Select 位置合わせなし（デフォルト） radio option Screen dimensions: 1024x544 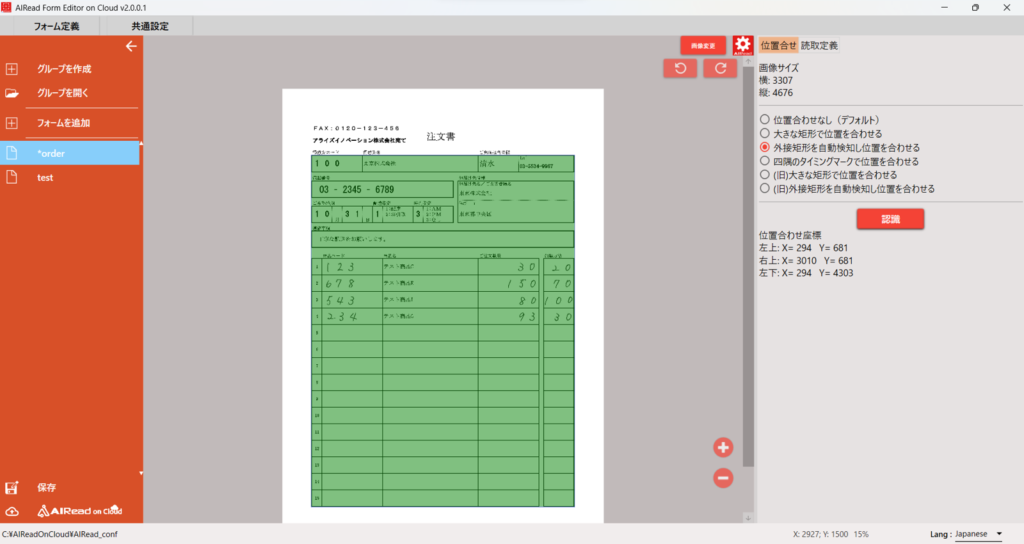765,119
